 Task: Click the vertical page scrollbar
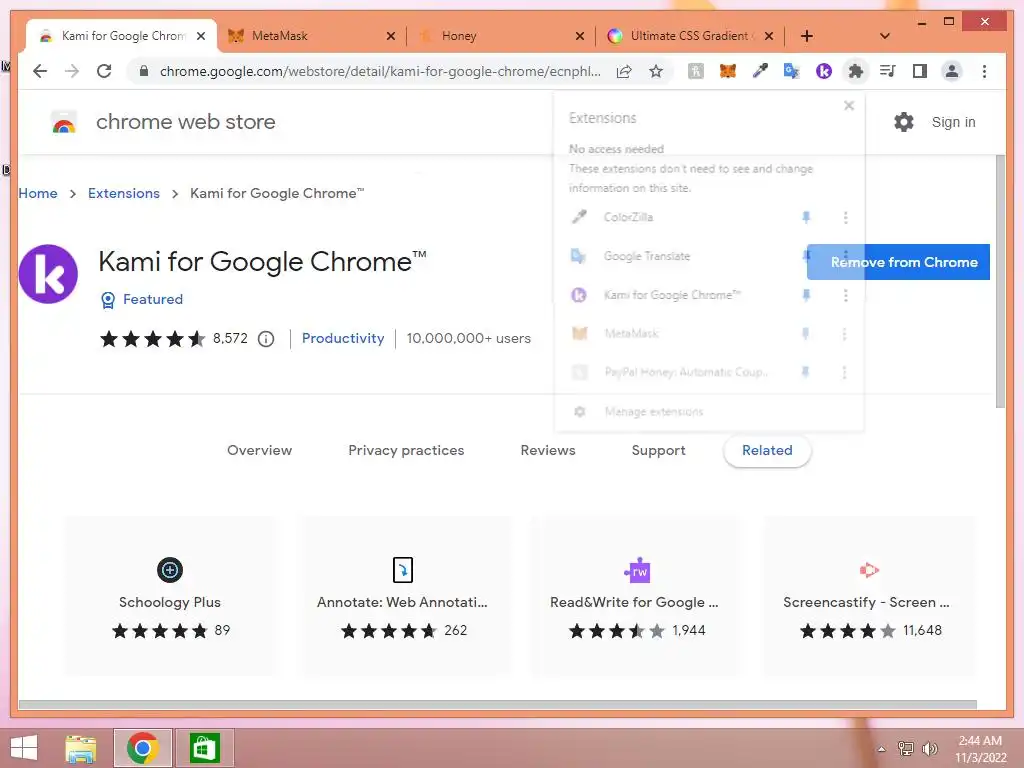coord(1000,281)
